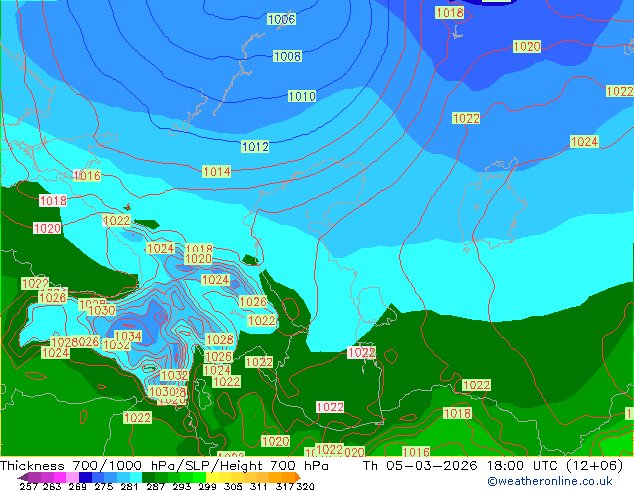Select the 1010 isobar label

click(x=302, y=96)
